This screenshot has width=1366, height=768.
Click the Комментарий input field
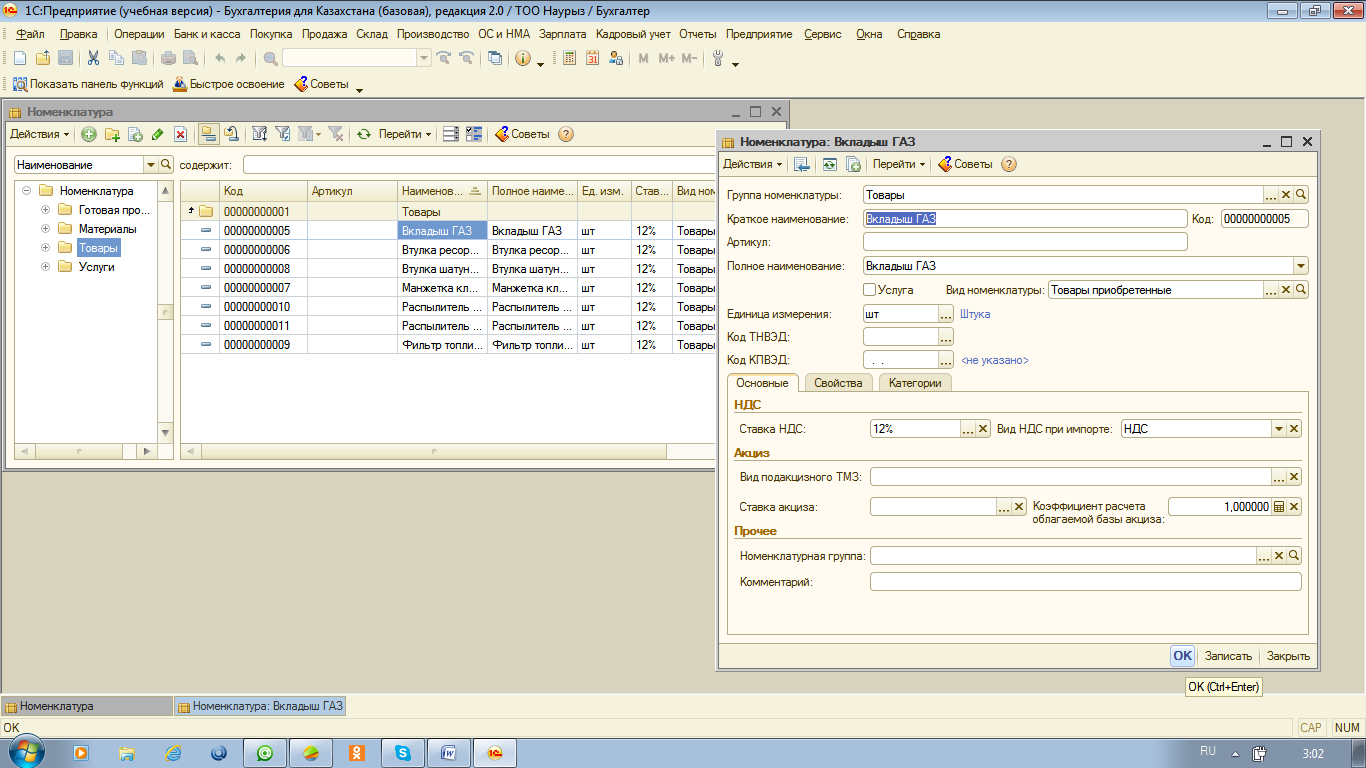point(1086,582)
